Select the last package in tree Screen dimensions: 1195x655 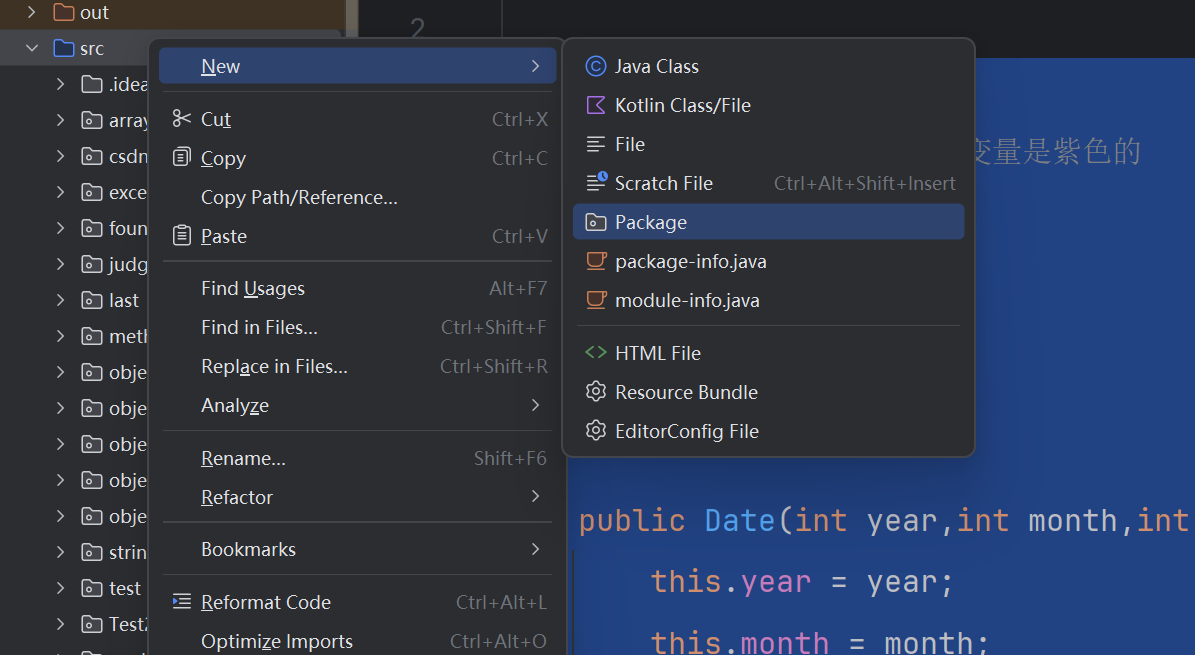123,300
